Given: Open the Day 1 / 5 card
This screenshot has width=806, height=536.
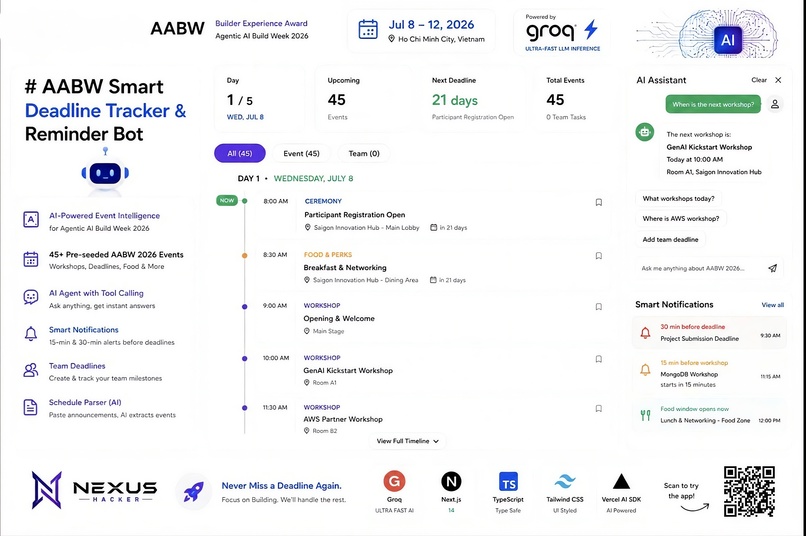Looking at the screenshot, I should coord(259,98).
